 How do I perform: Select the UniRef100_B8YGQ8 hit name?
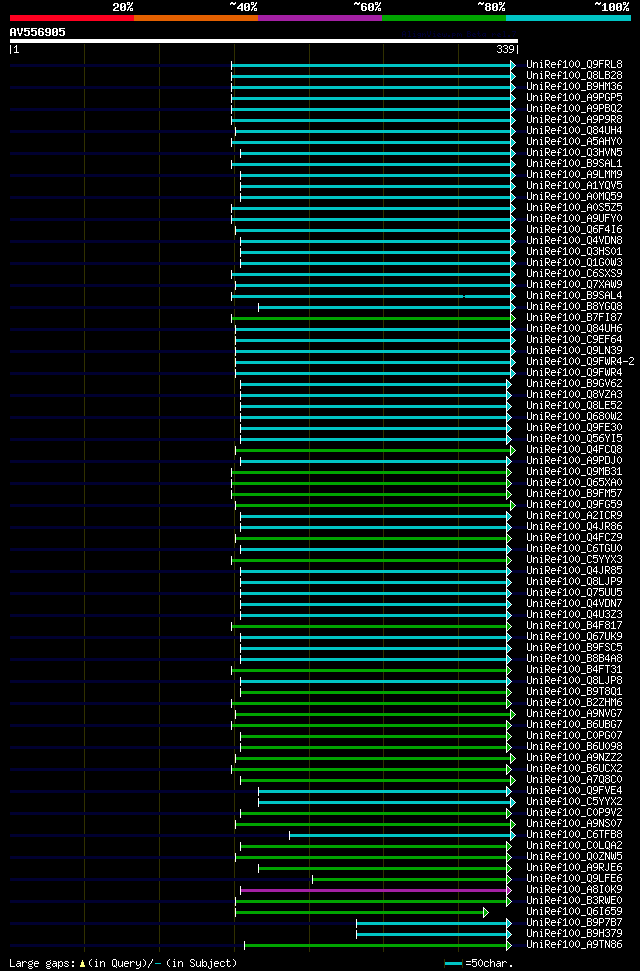click(574, 307)
